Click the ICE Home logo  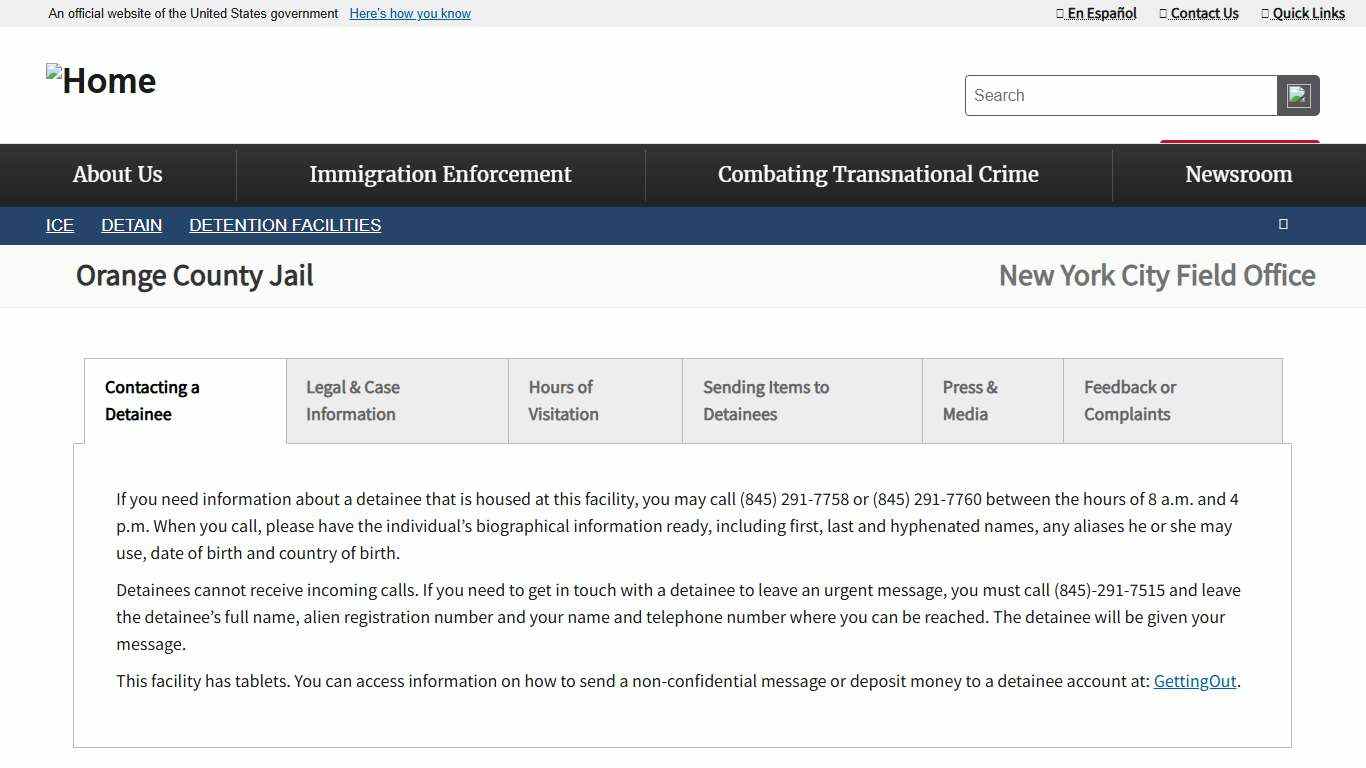[x=100, y=80]
